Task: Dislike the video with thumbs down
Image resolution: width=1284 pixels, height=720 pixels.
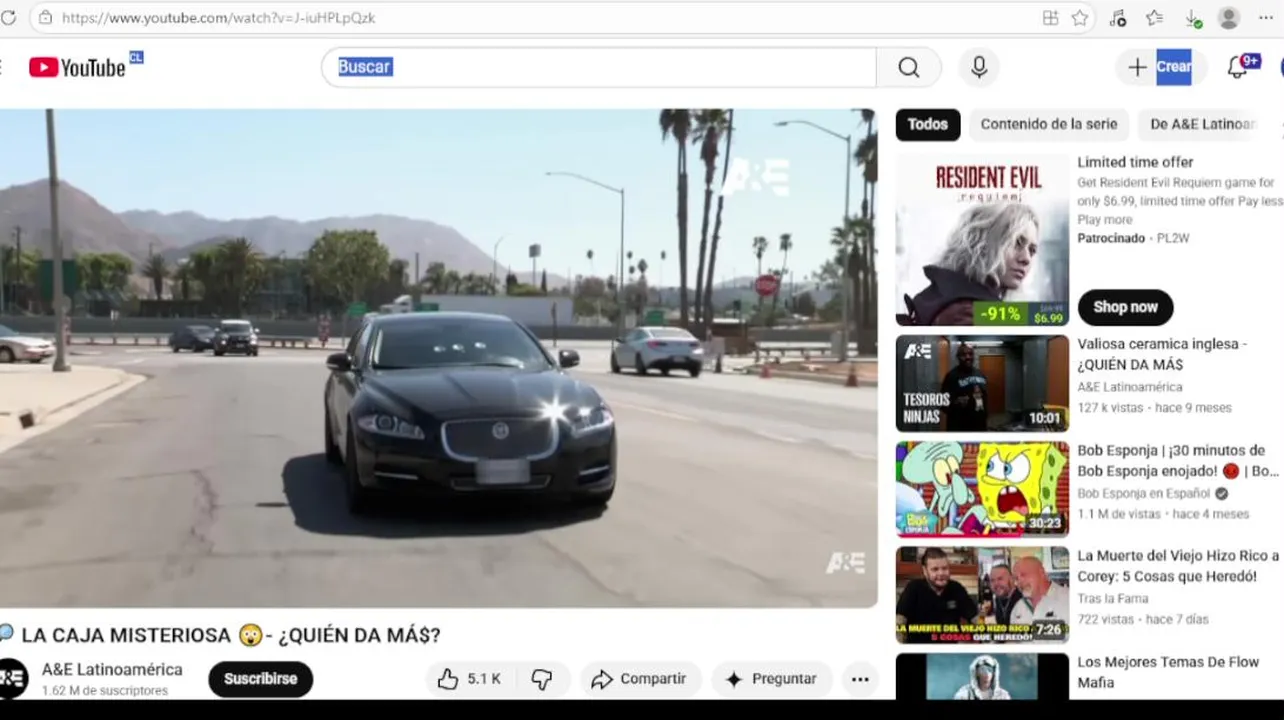Action: coord(541,679)
